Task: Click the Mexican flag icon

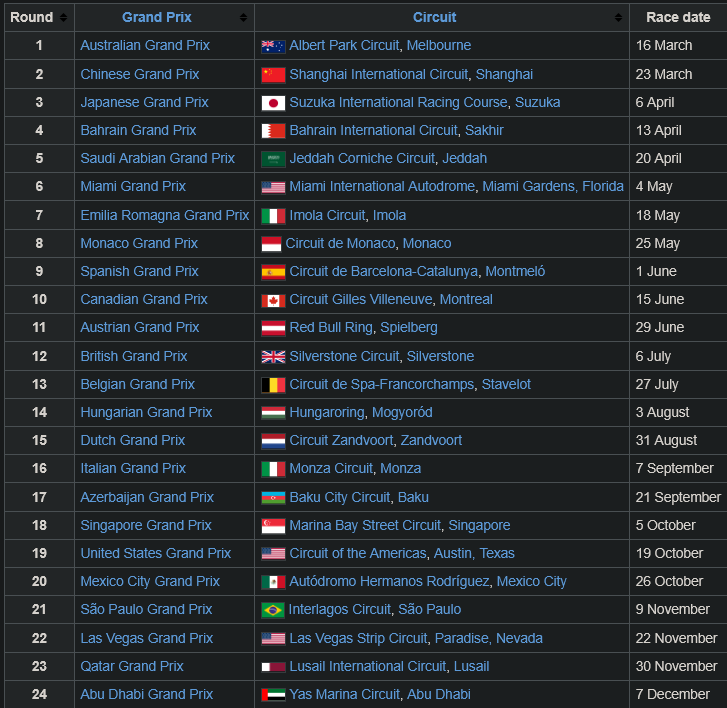Action: (x=273, y=582)
